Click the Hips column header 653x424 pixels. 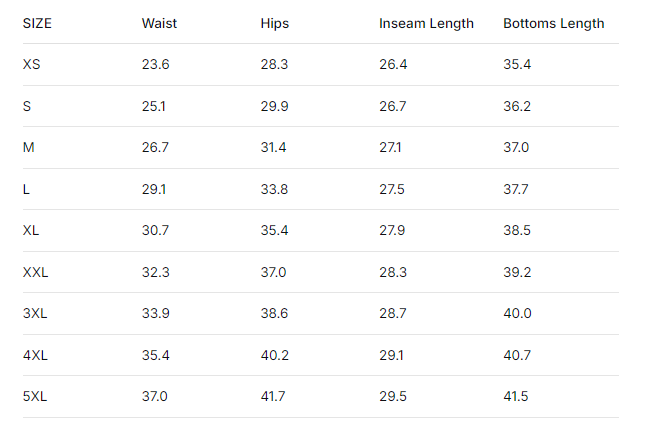point(274,23)
